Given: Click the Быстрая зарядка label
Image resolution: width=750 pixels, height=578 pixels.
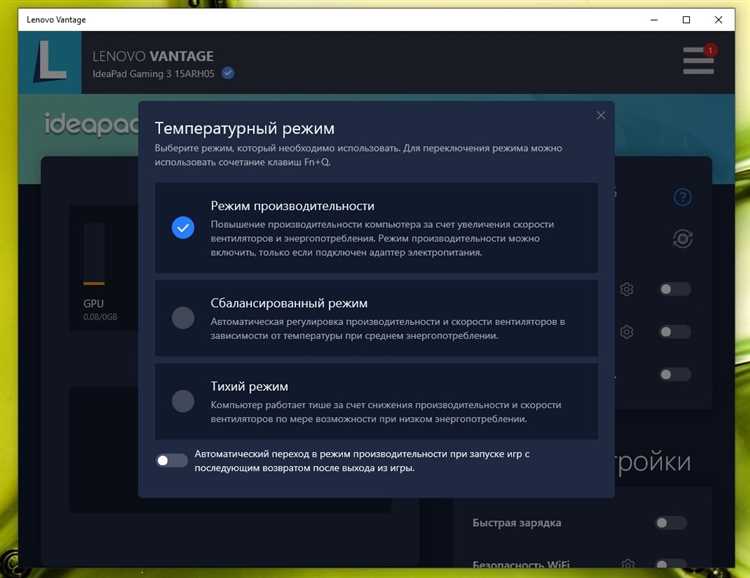Looking at the screenshot, I should 517,523.
